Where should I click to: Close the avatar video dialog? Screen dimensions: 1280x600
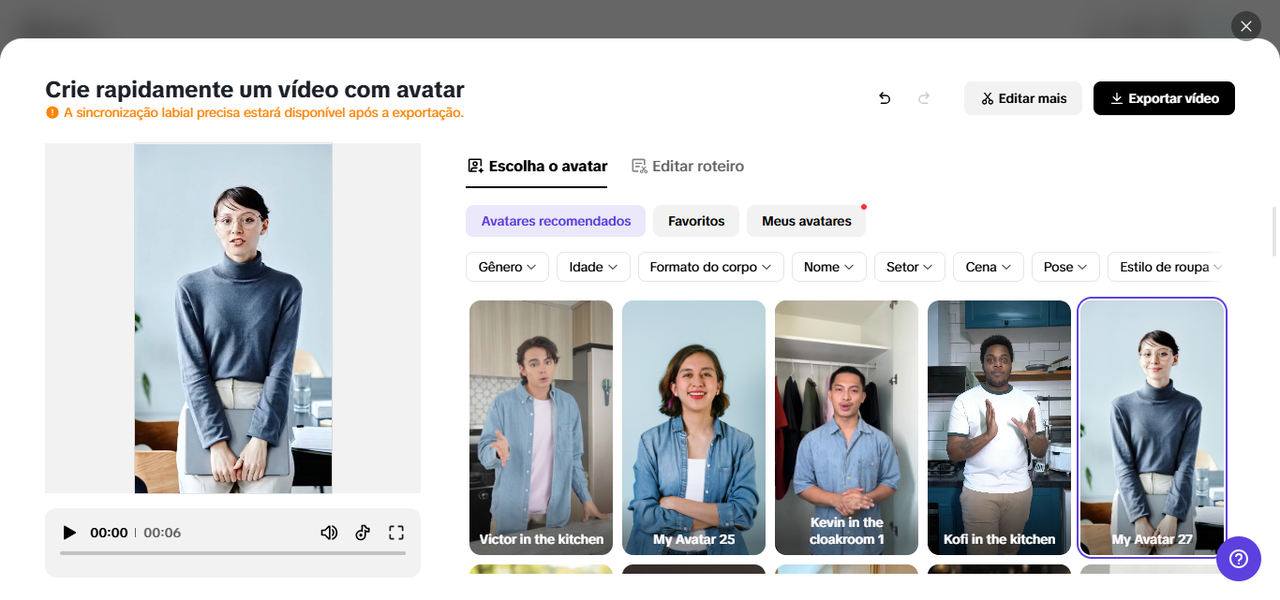[x=1245, y=27]
